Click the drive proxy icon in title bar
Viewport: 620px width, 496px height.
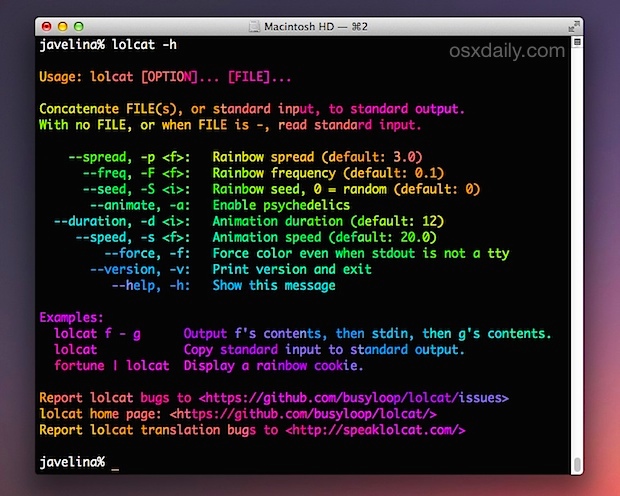click(x=254, y=27)
